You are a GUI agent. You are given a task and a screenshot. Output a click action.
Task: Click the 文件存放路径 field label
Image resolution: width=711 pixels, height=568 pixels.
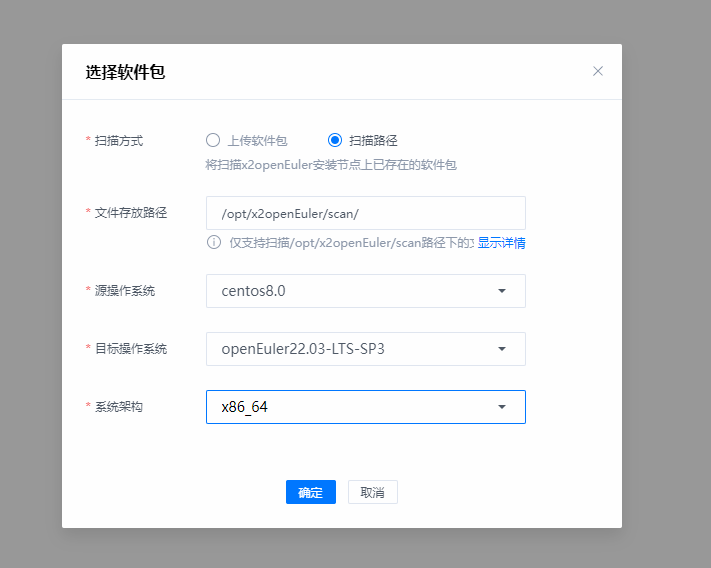coord(130,213)
